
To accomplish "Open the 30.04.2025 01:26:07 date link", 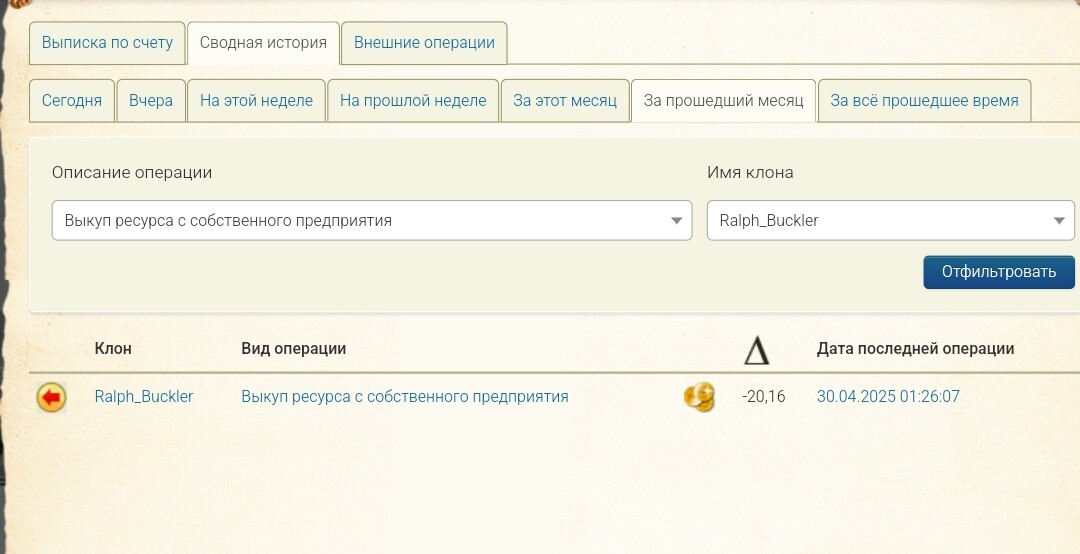I will pos(888,397).
